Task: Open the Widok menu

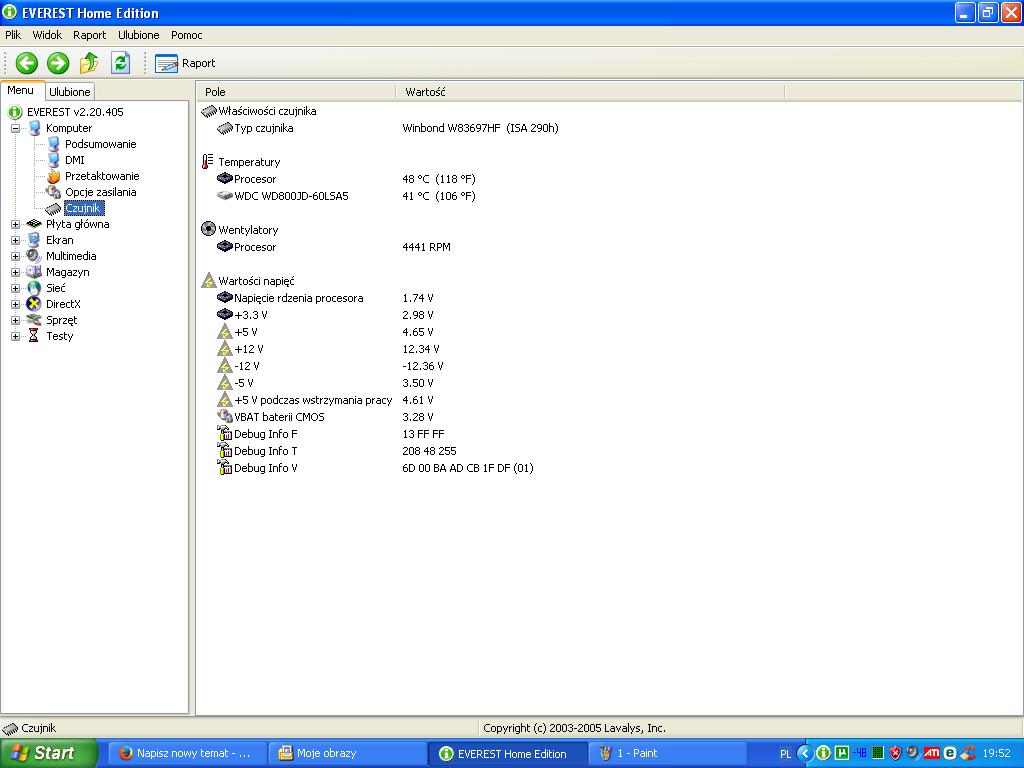Action: pos(47,35)
